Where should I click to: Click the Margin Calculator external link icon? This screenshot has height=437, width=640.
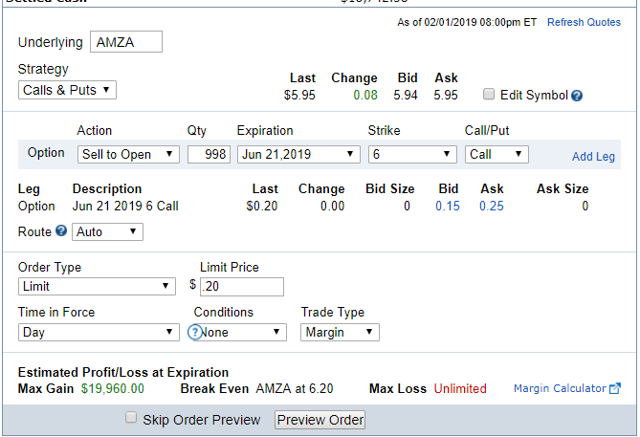pyautogui.click(x=615, y=388)
